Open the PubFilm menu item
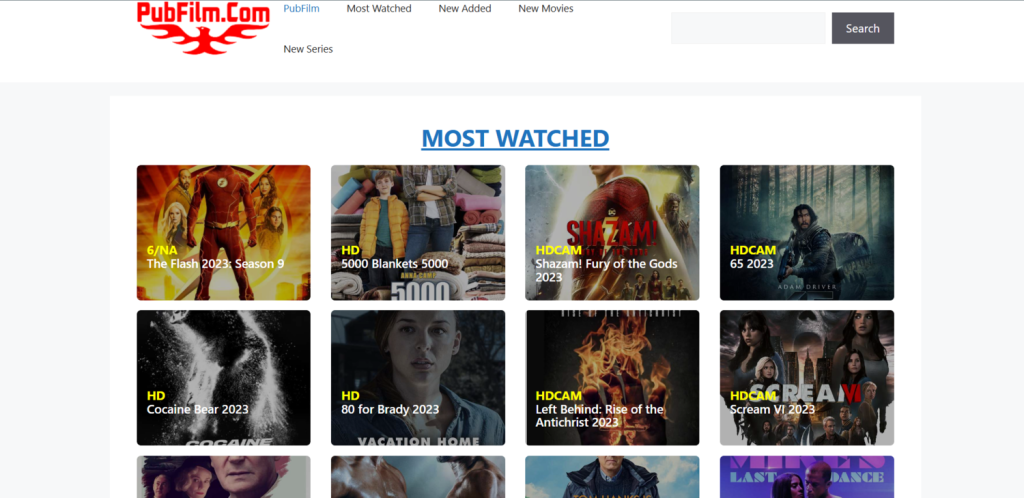This screenshot has width=1024, height=498. [x=301, y=8]
